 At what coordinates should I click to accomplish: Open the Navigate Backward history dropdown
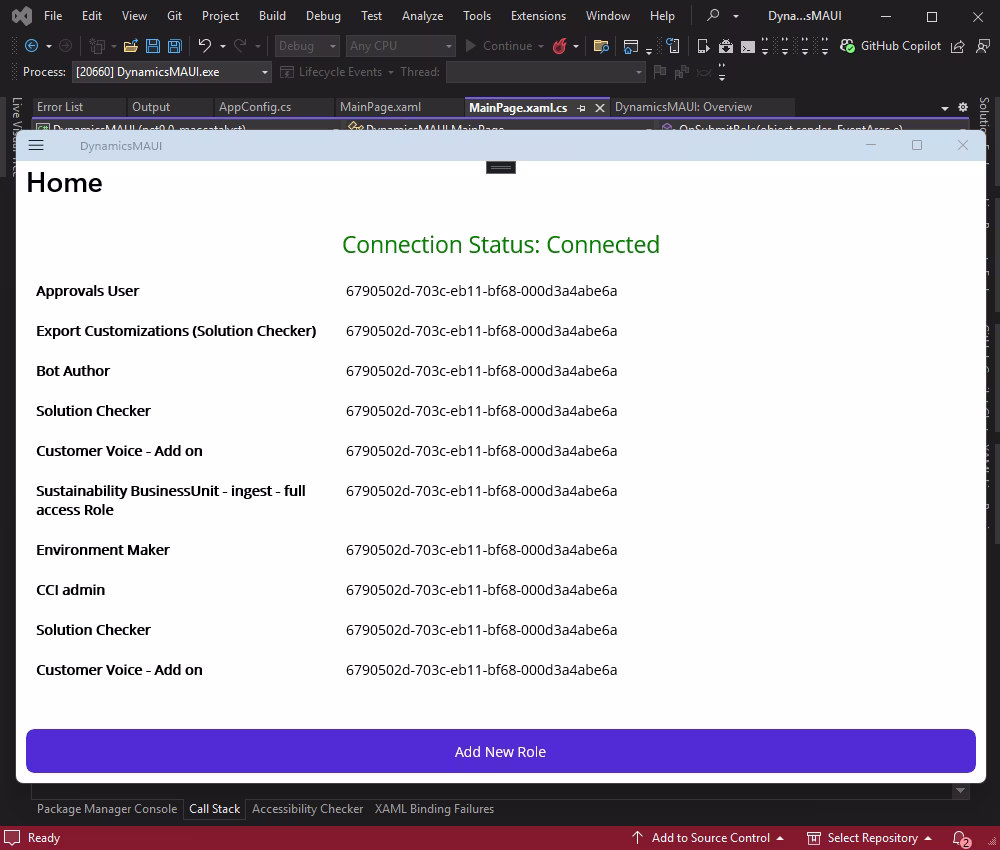pos(48,47)
